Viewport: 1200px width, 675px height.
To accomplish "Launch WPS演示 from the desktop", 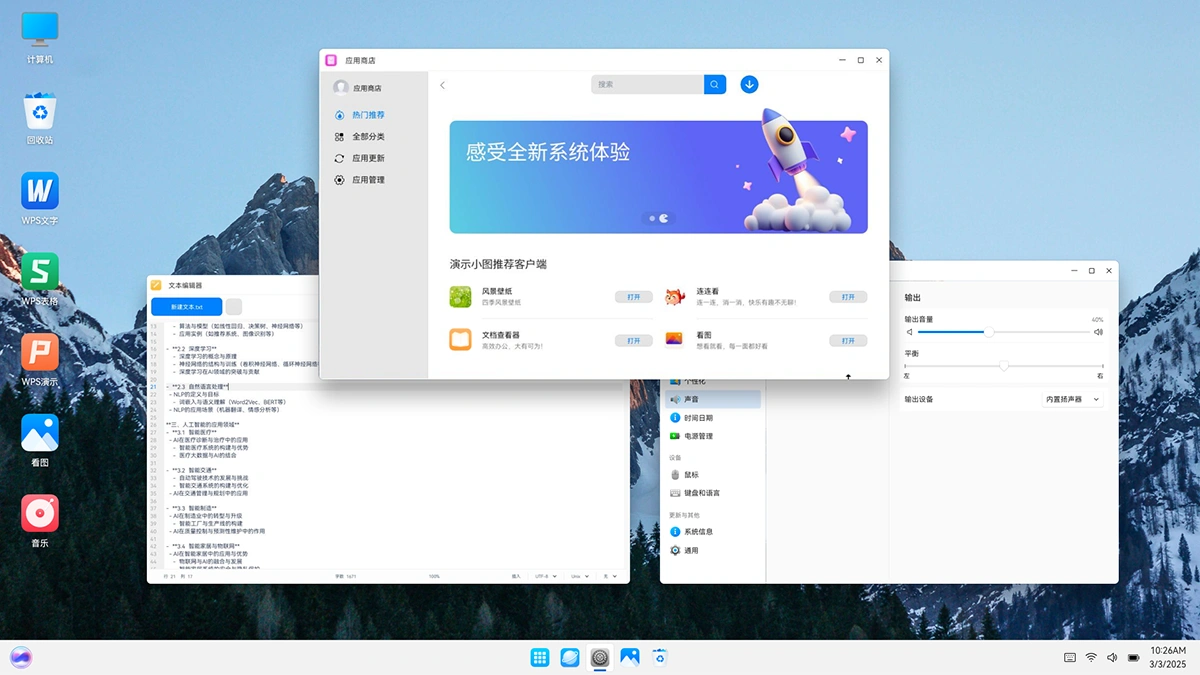I will tap(40, 360).
